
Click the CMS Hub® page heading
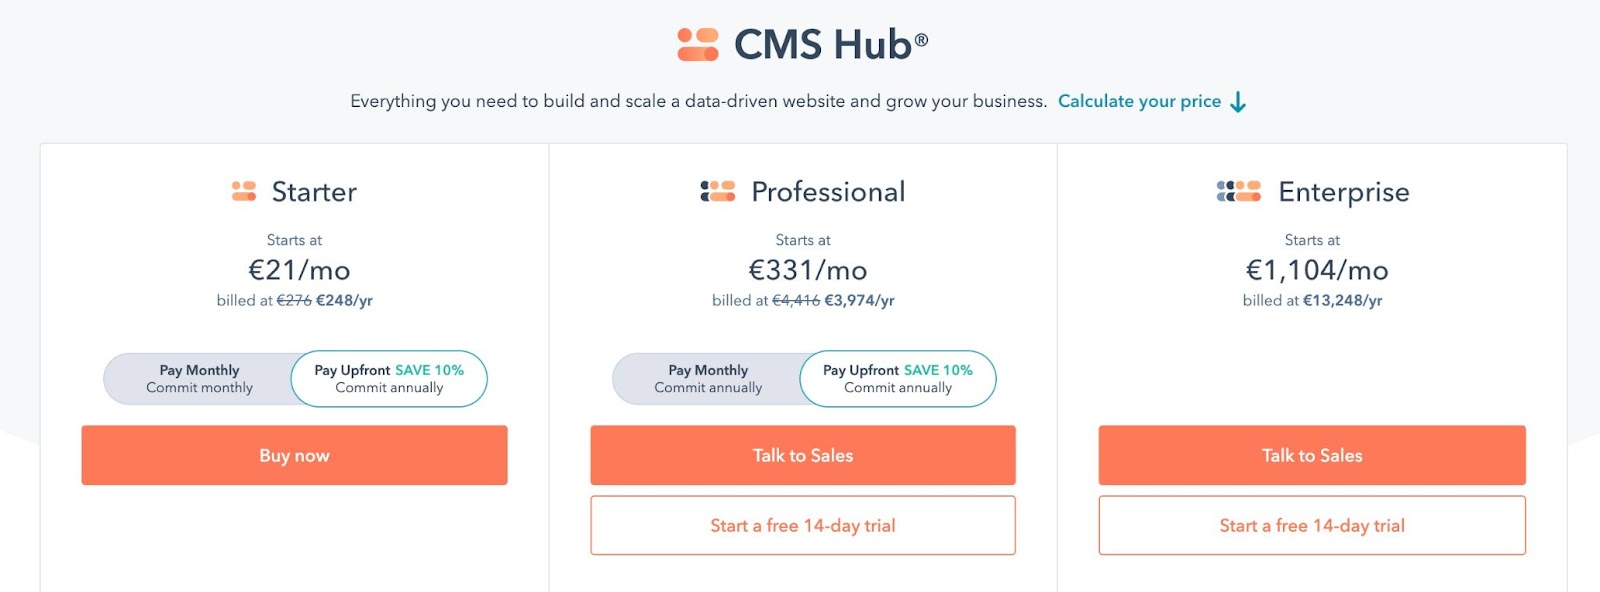tap(833, 42)
